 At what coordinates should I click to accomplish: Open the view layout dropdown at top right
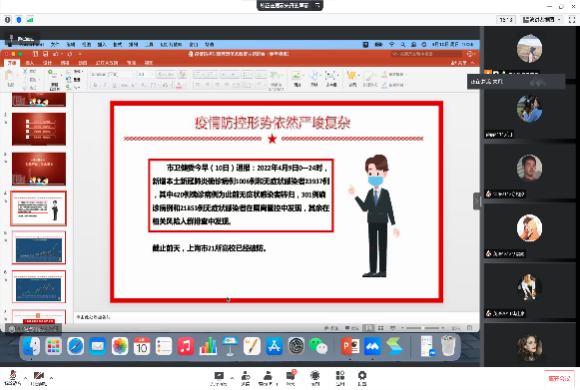click(x=542, y=20)
